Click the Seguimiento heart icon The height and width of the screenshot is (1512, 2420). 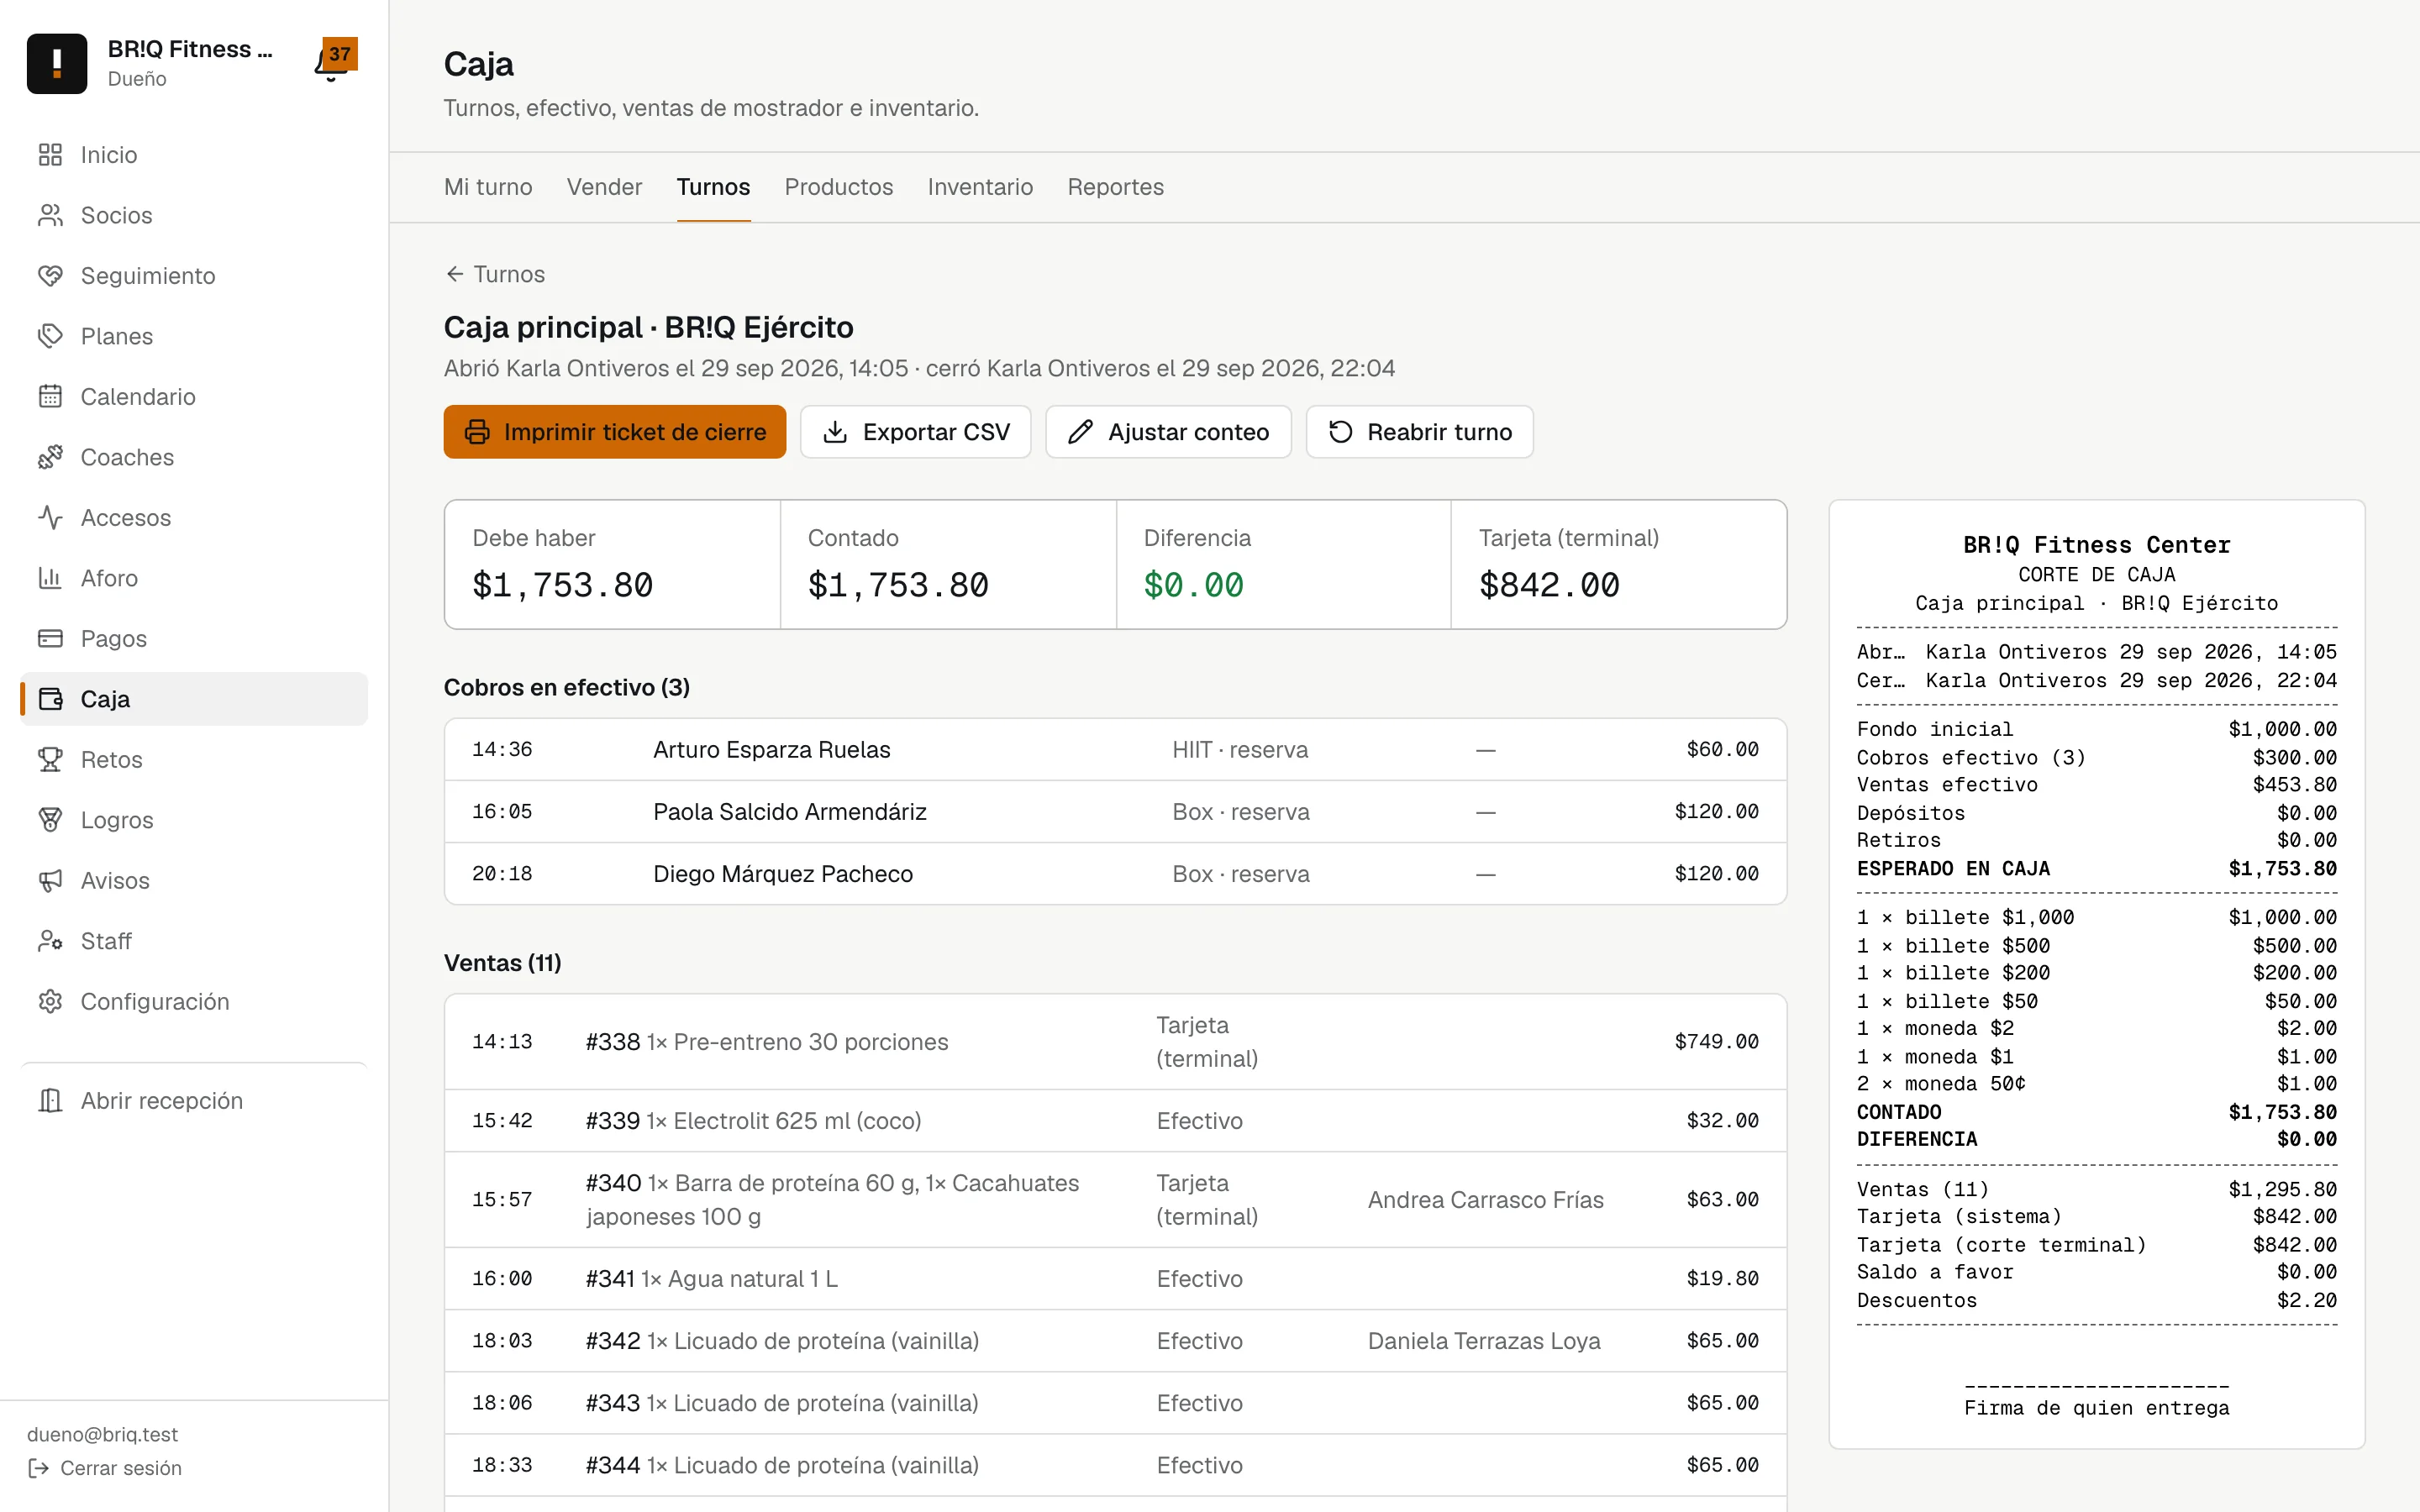tap(50, 276)
